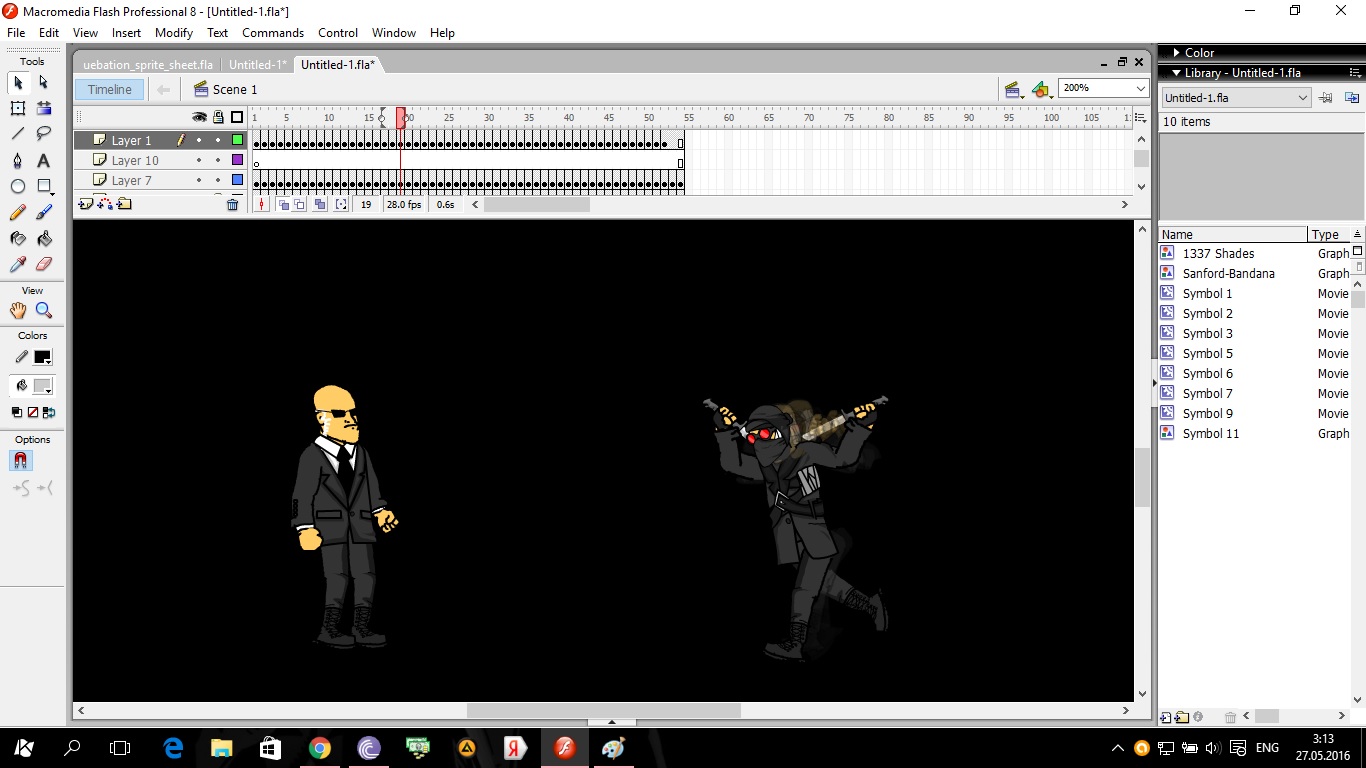
Task: Toggle lock on Layer 1
Action: (218, 141)
